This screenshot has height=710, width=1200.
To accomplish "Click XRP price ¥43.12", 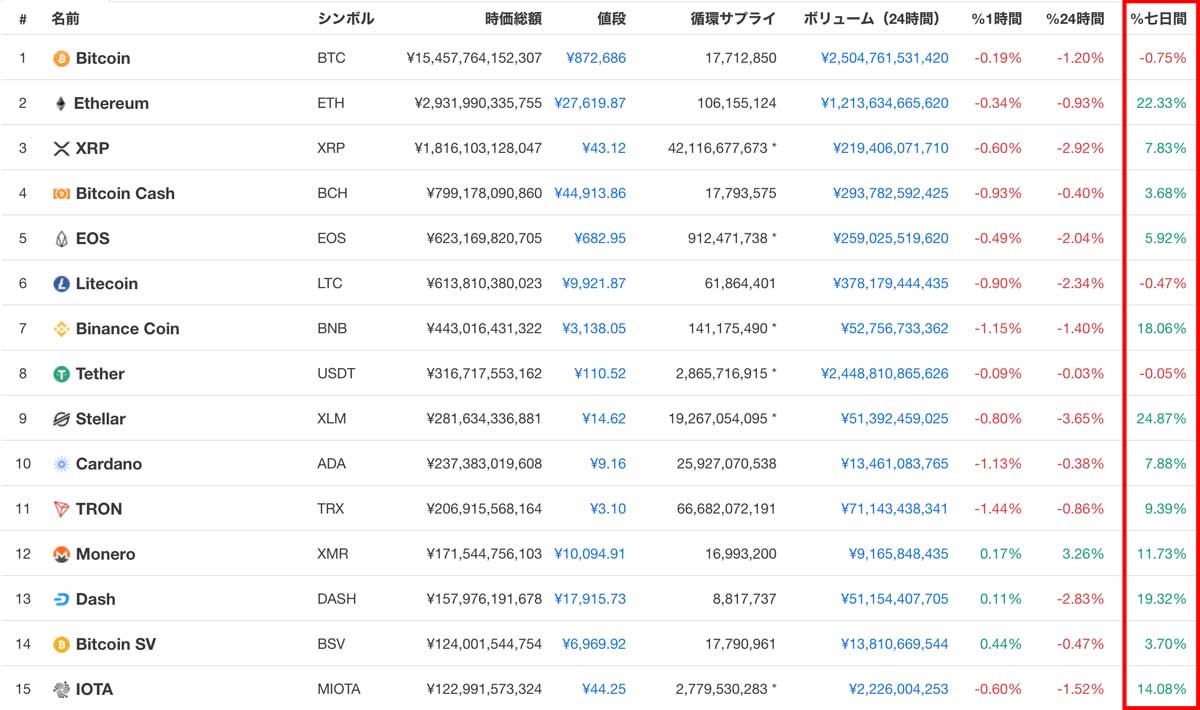I will [x=604, y=148].
